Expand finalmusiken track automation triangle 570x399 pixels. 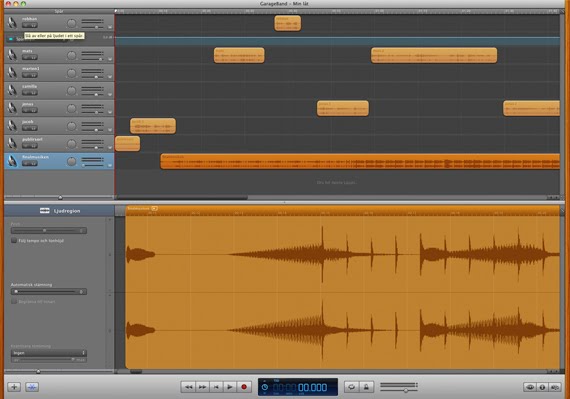tap(110, 165)
